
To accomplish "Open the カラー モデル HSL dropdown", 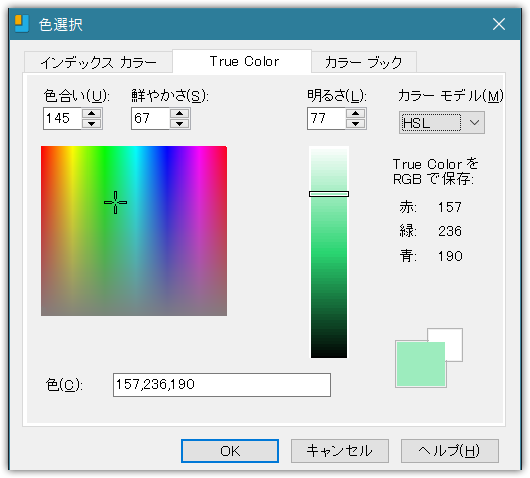I will click(x=442, y=122).
